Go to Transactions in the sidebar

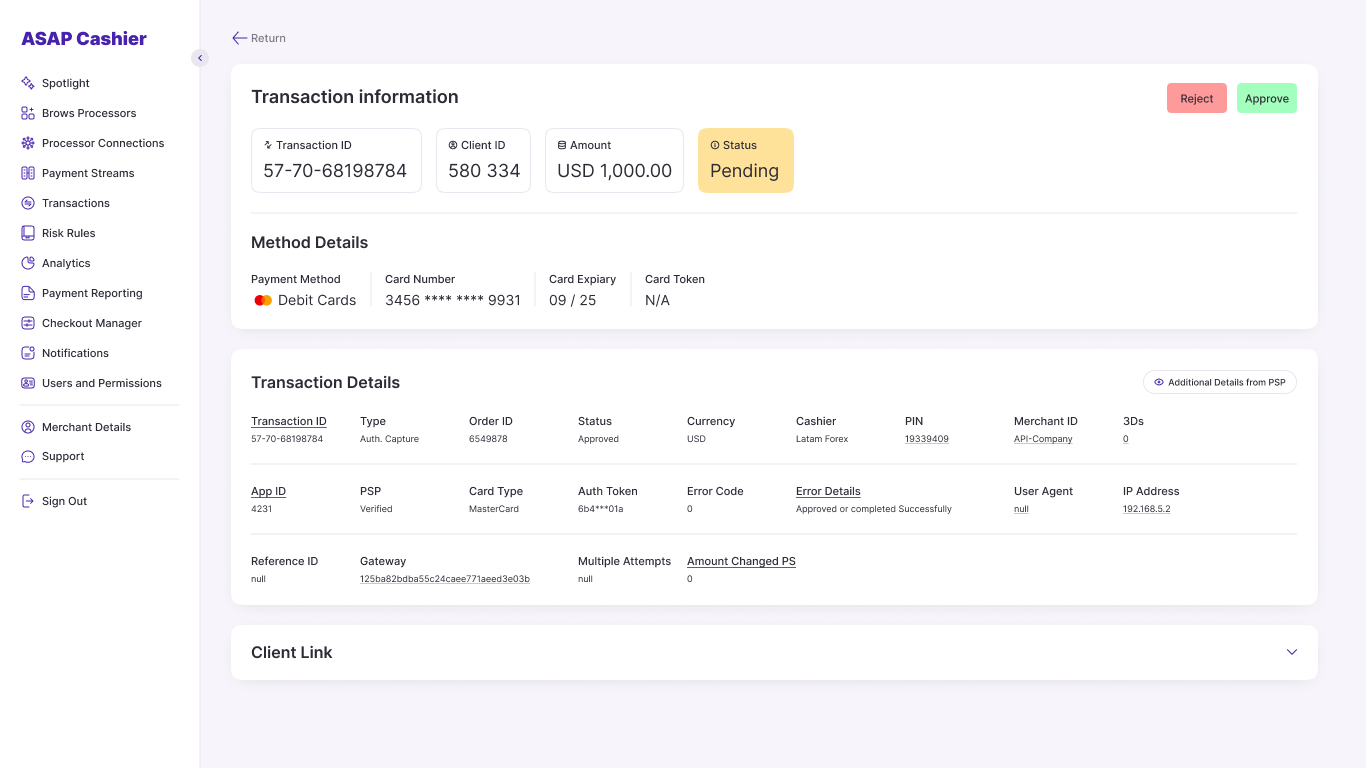[76, 203]
